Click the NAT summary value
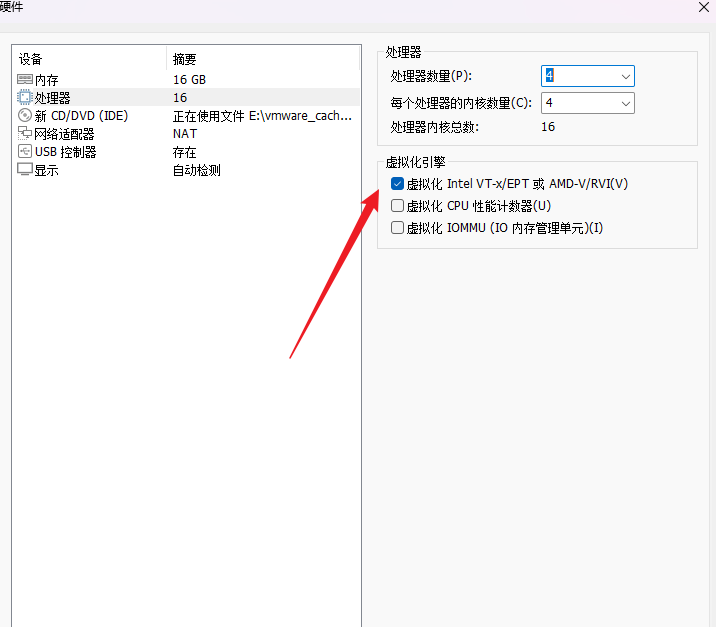This screenshot has width=716, height=627. 185,134
